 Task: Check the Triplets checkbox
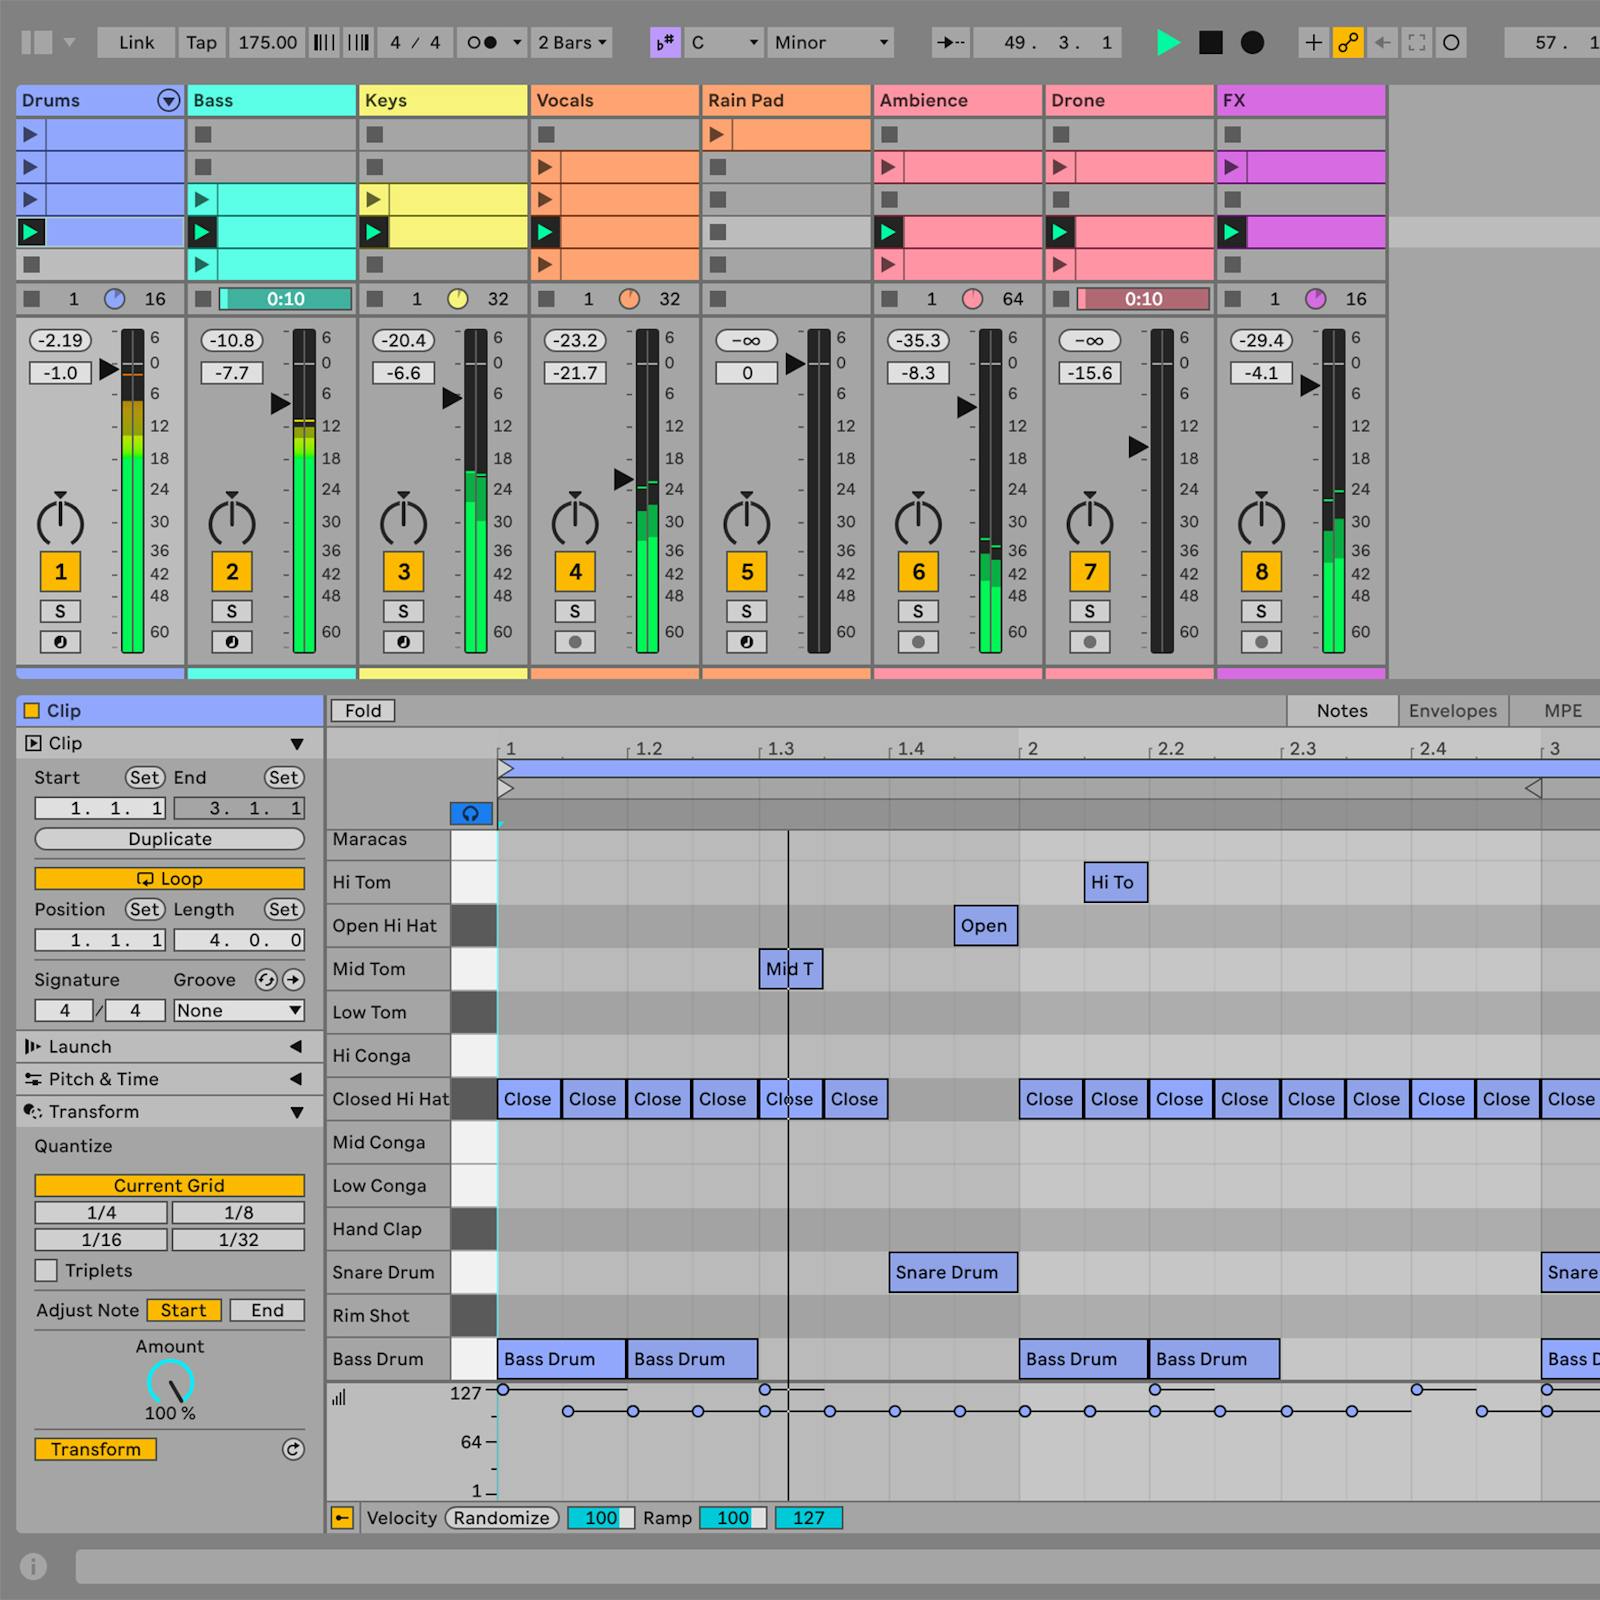coord(46,1270)
